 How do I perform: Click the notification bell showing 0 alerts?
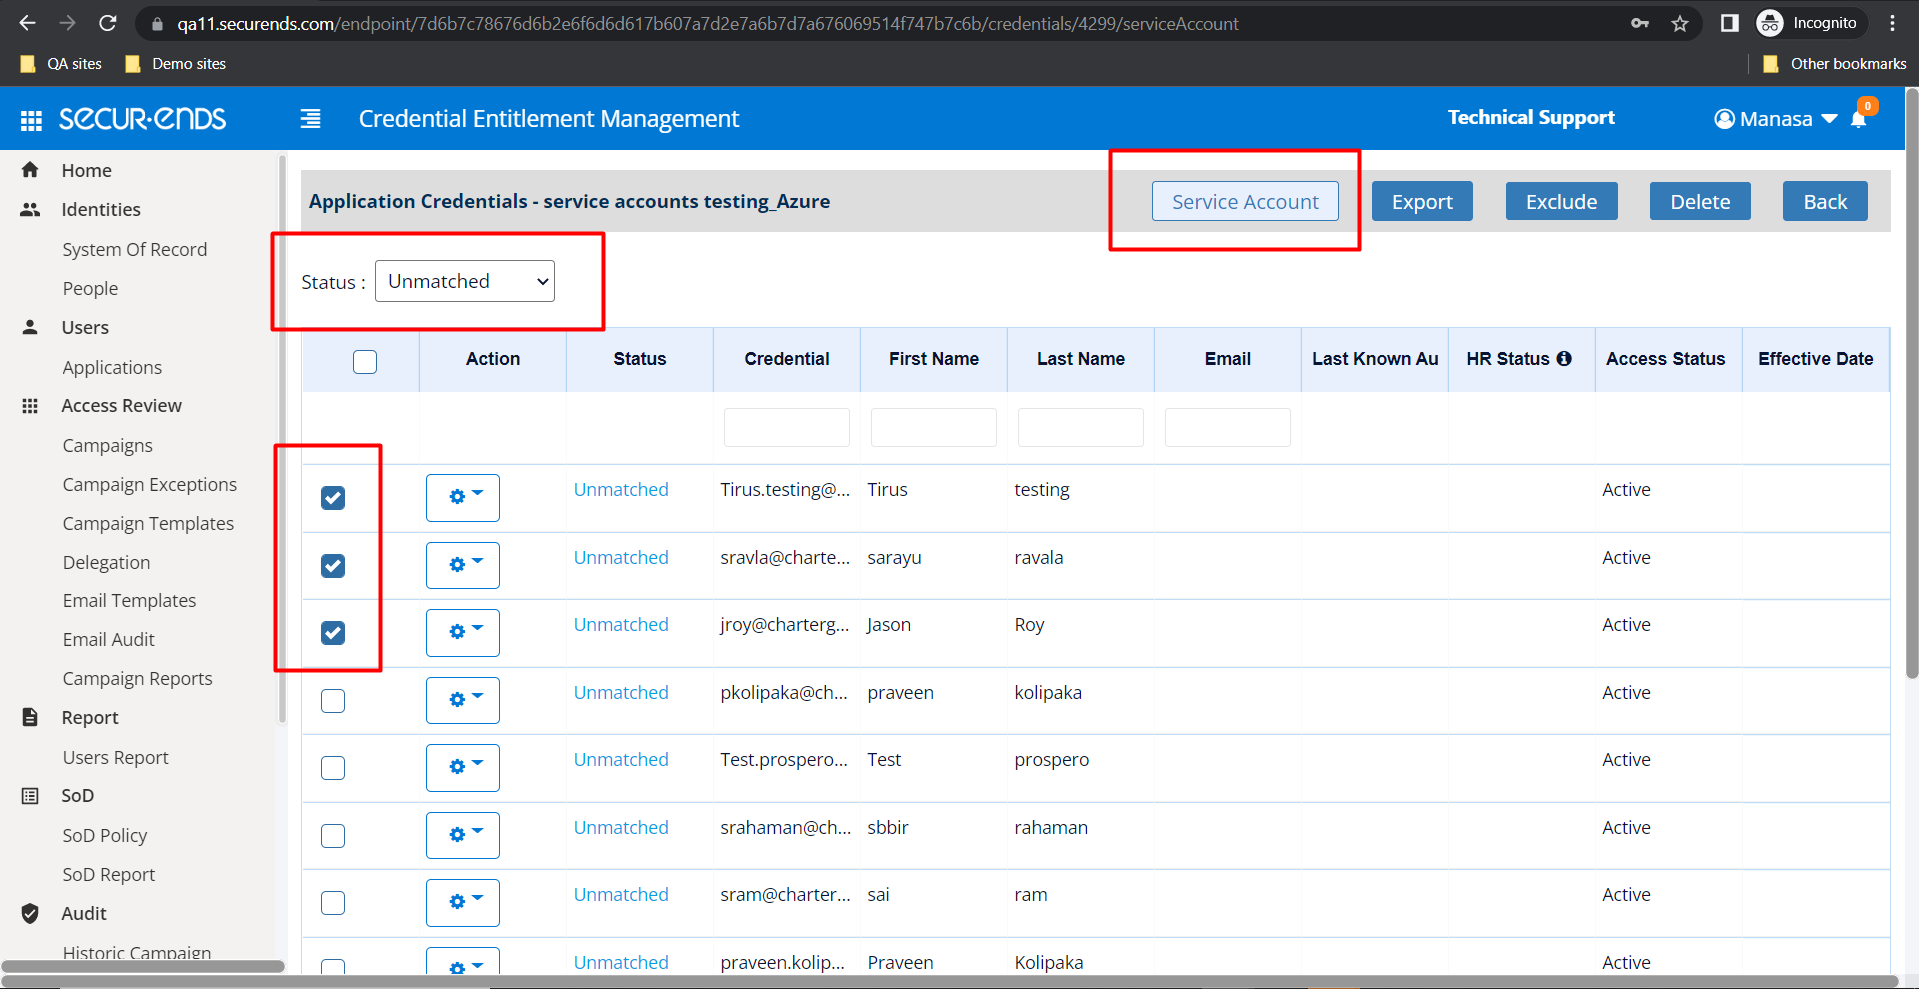click(1859, 118)
